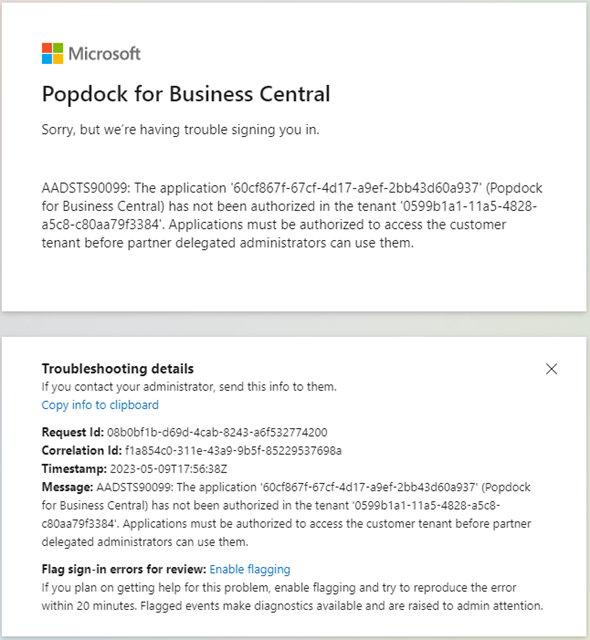Click the Timestamp value 2023-05-09T17:56:38Z
Viewport: 590px width, 640px height.
pos(169,469)
